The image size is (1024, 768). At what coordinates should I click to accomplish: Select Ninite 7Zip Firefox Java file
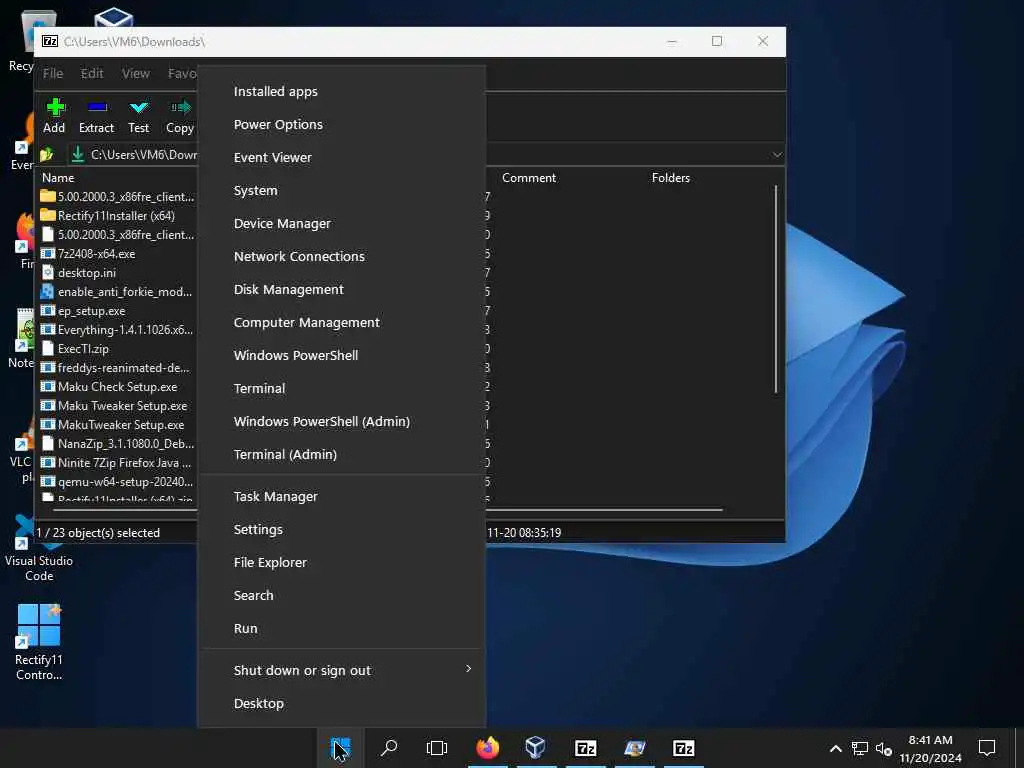pyautogui.click(x=124, y=462)
